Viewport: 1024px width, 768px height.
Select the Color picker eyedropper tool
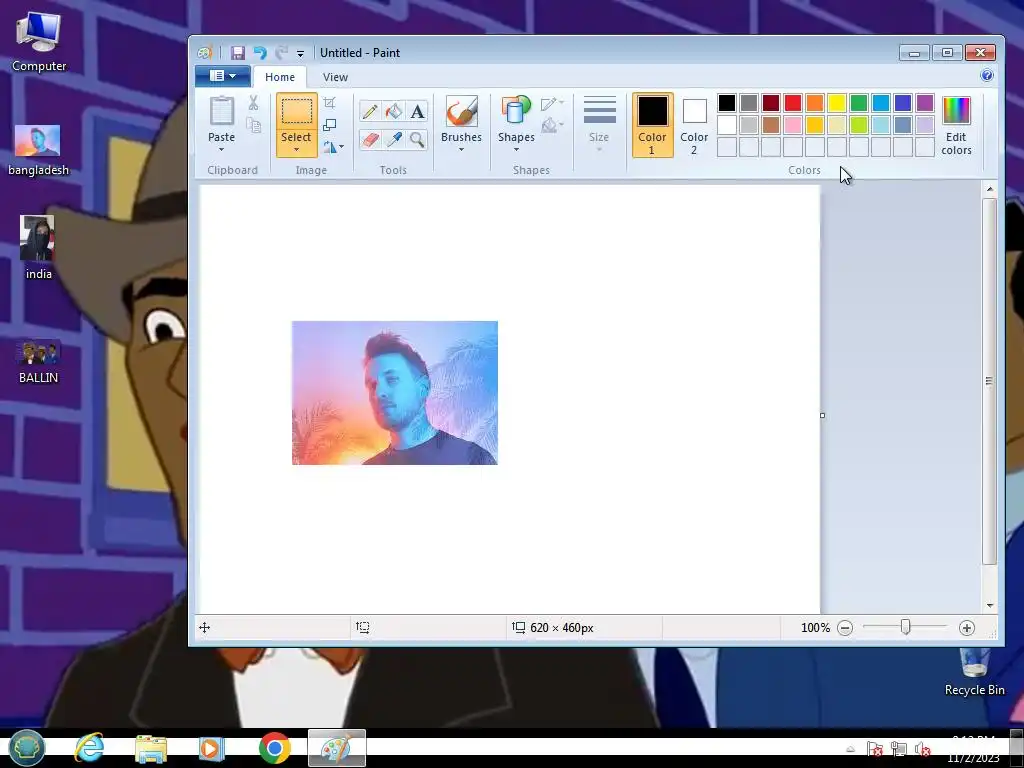click(393, 139)
